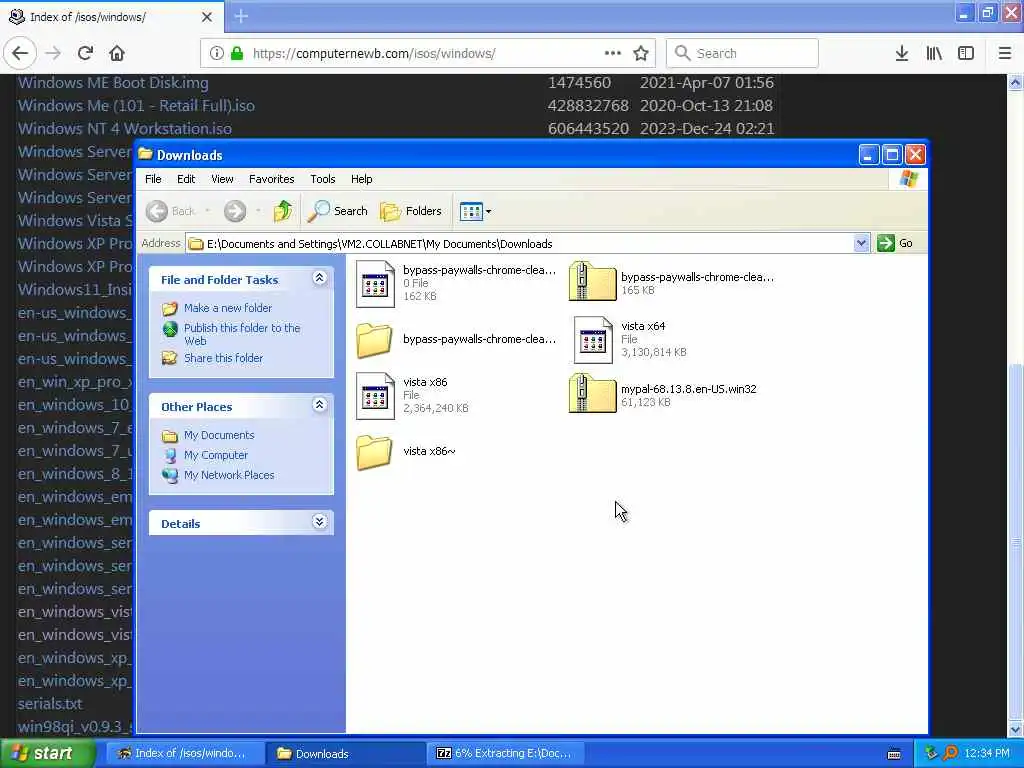1024x768 pixels.
Task: Show Firefox downloads arrow
Action: coord(901,53)
